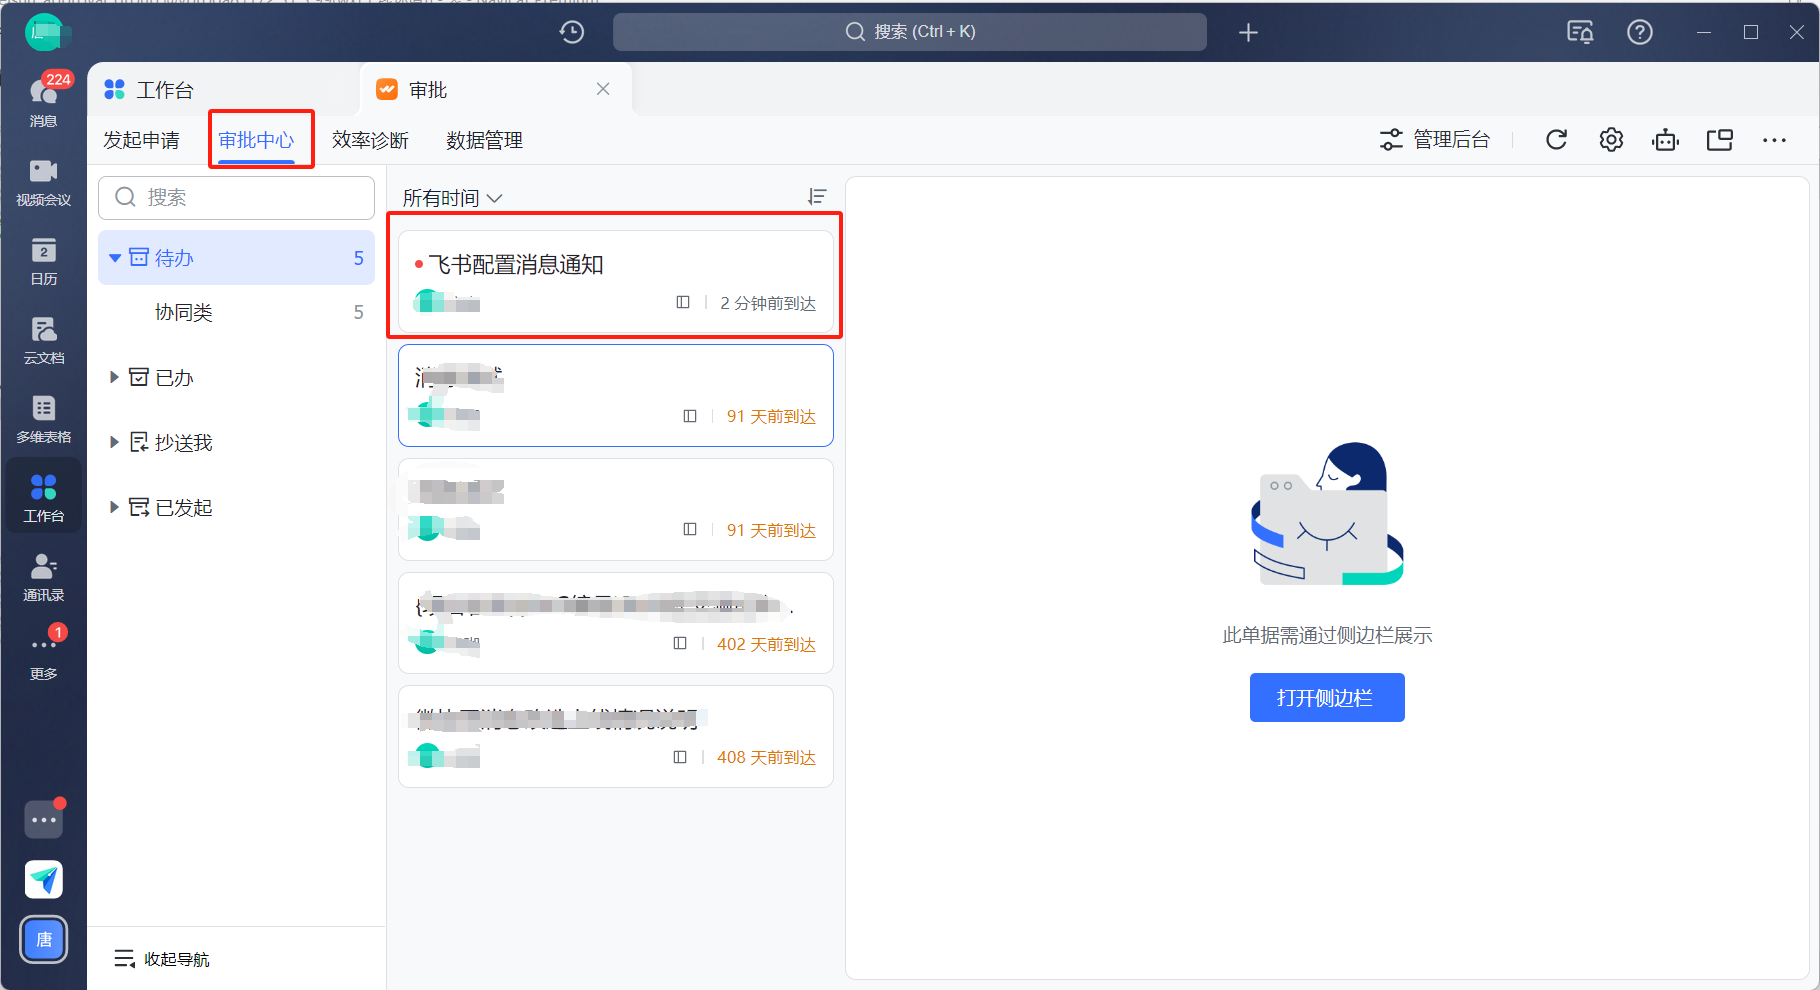
Task: Open the screen-notification icon in title bar
Action: (x=1580, y=32)
